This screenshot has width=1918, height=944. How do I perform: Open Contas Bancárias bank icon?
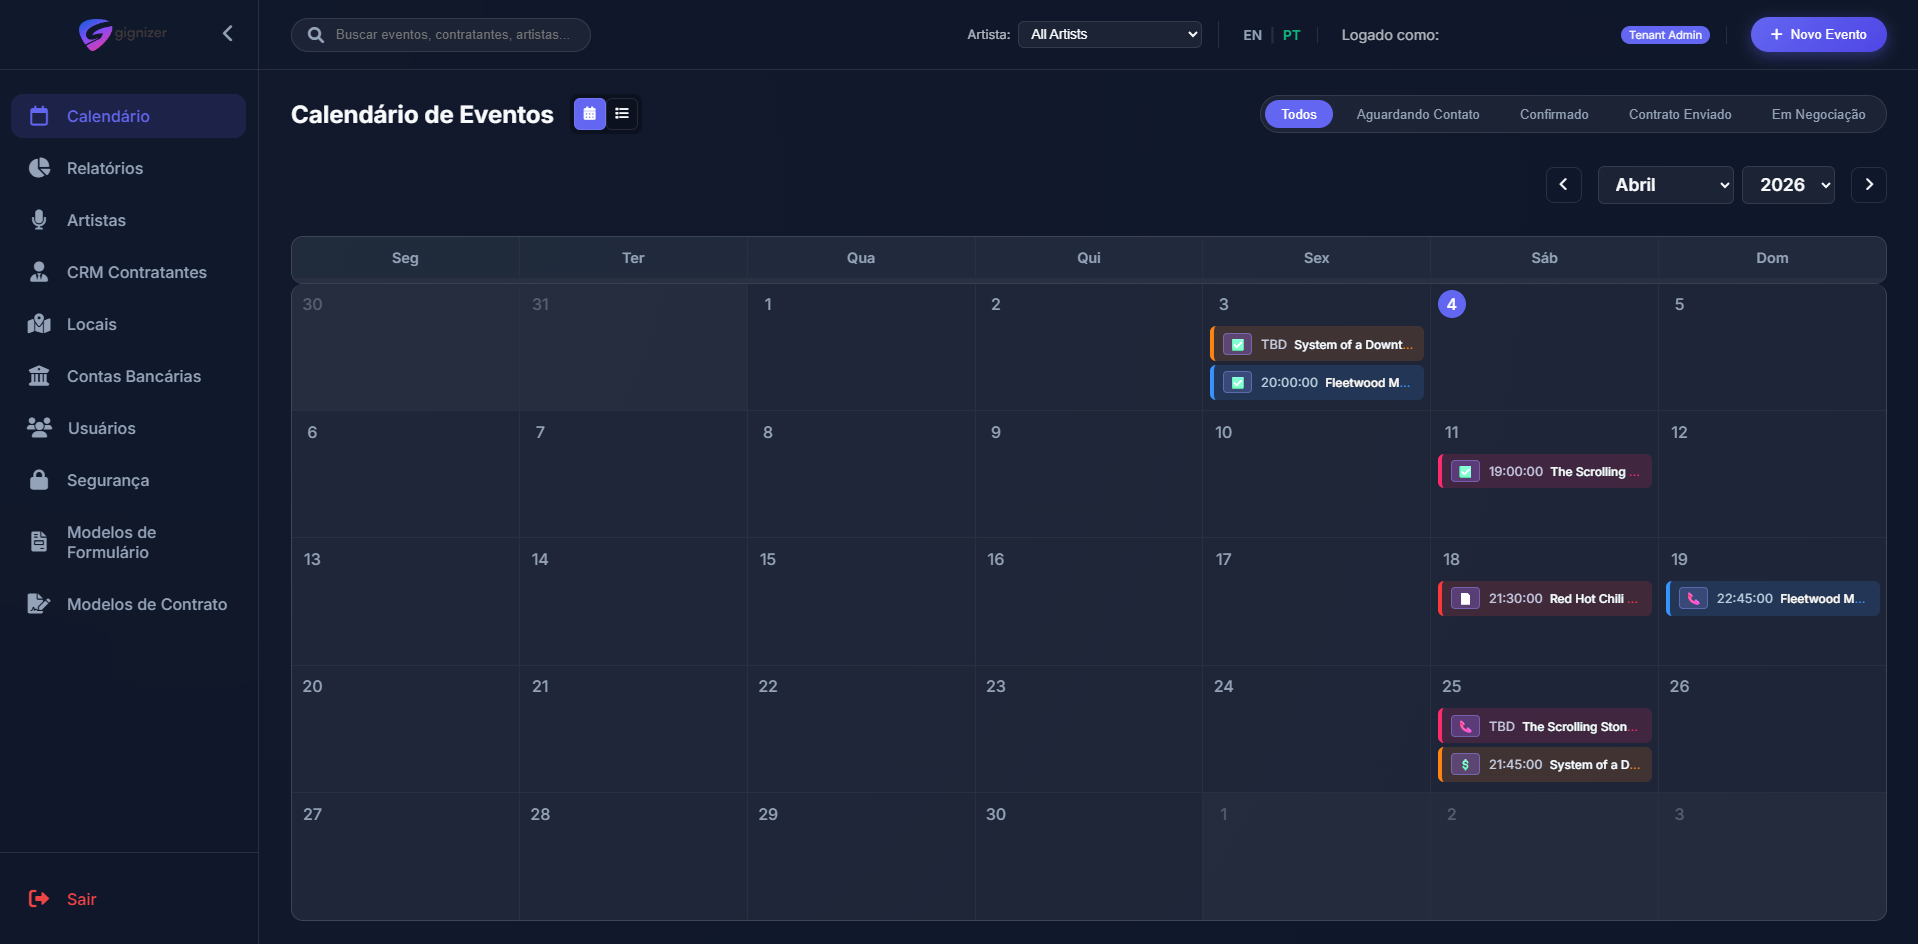[x=39, y=376]
